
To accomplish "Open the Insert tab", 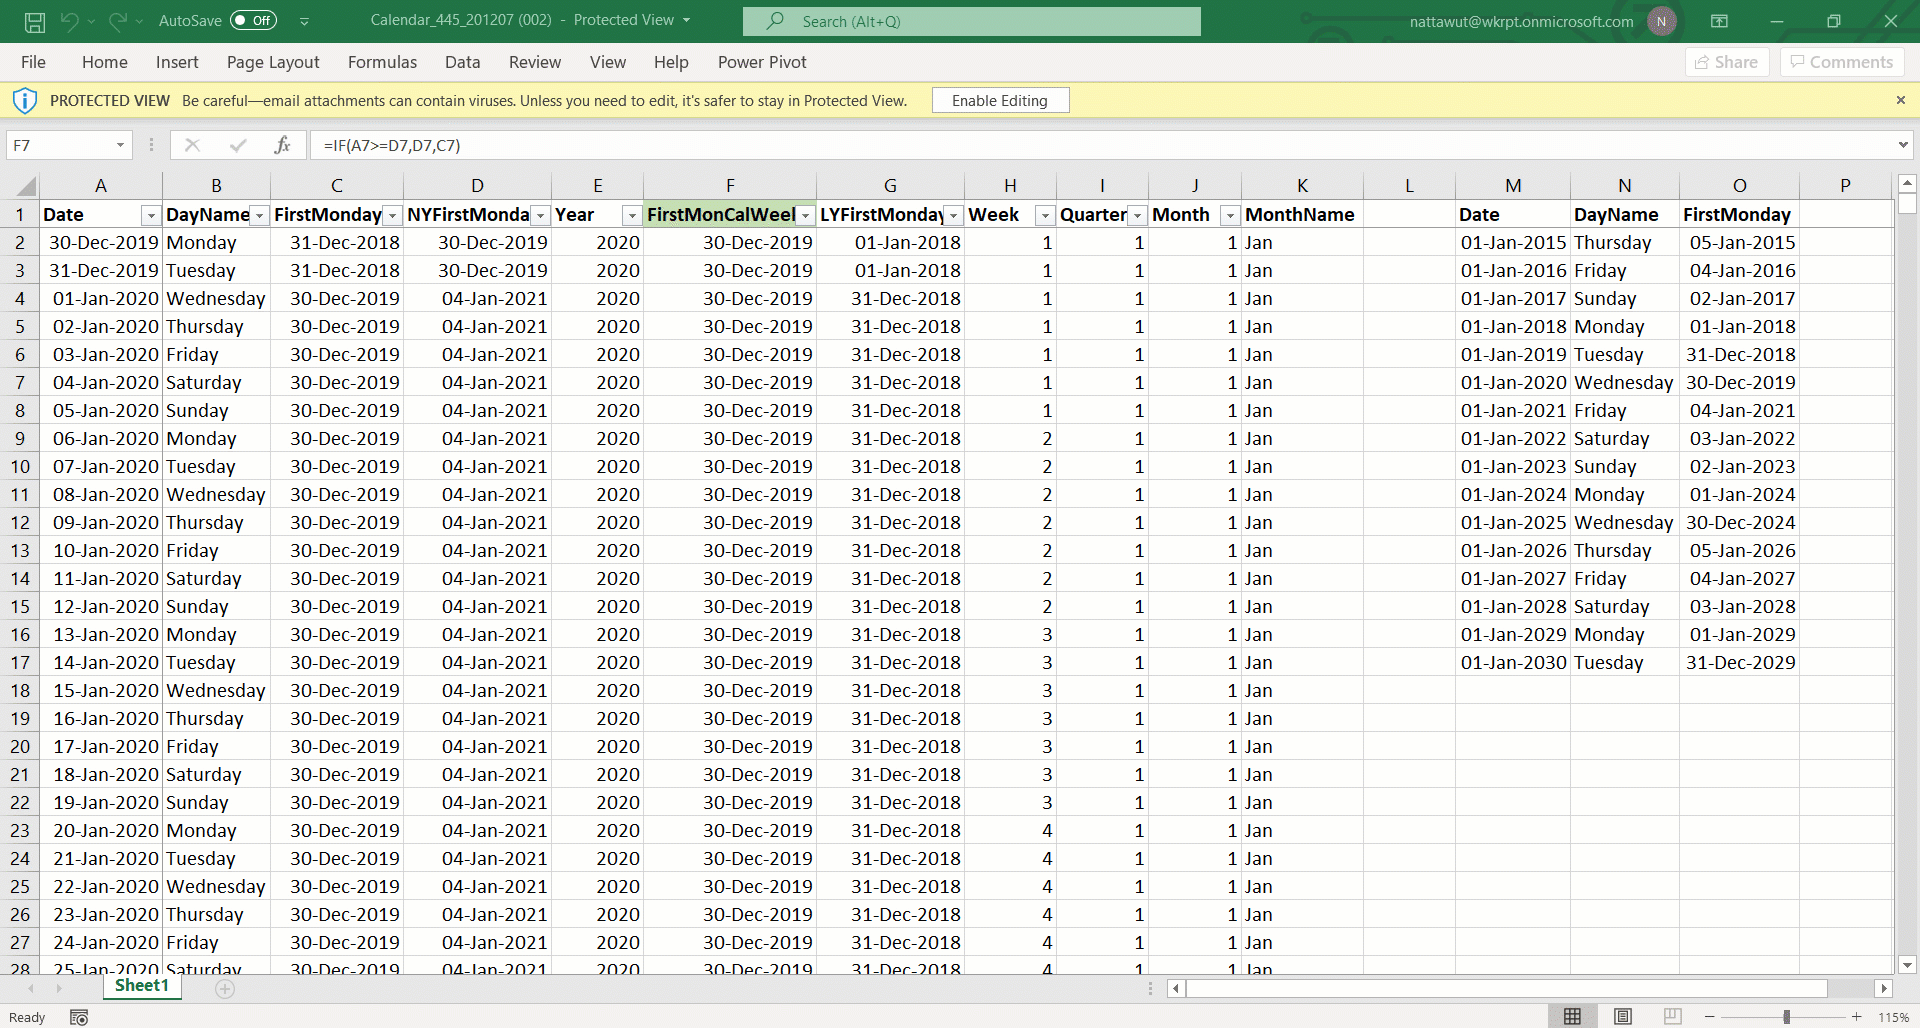I will tap(177, 62).
